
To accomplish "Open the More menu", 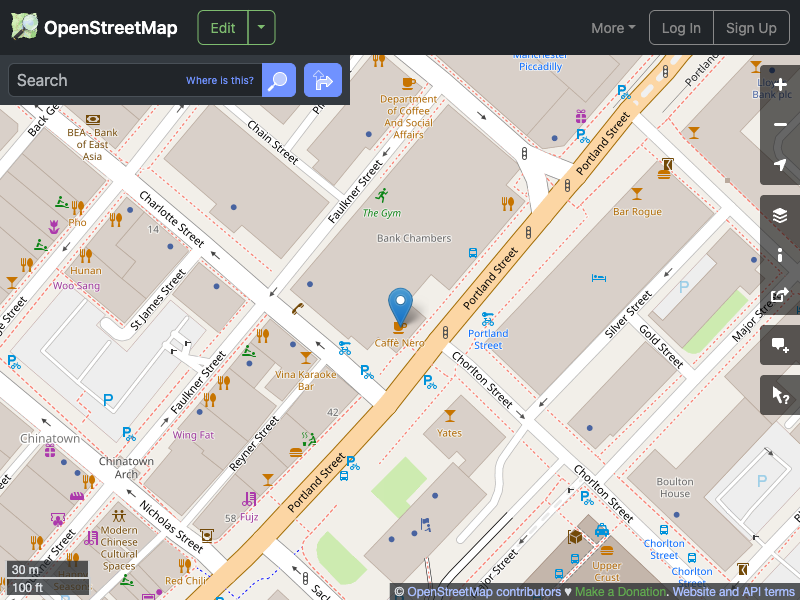I will (612, 28).
